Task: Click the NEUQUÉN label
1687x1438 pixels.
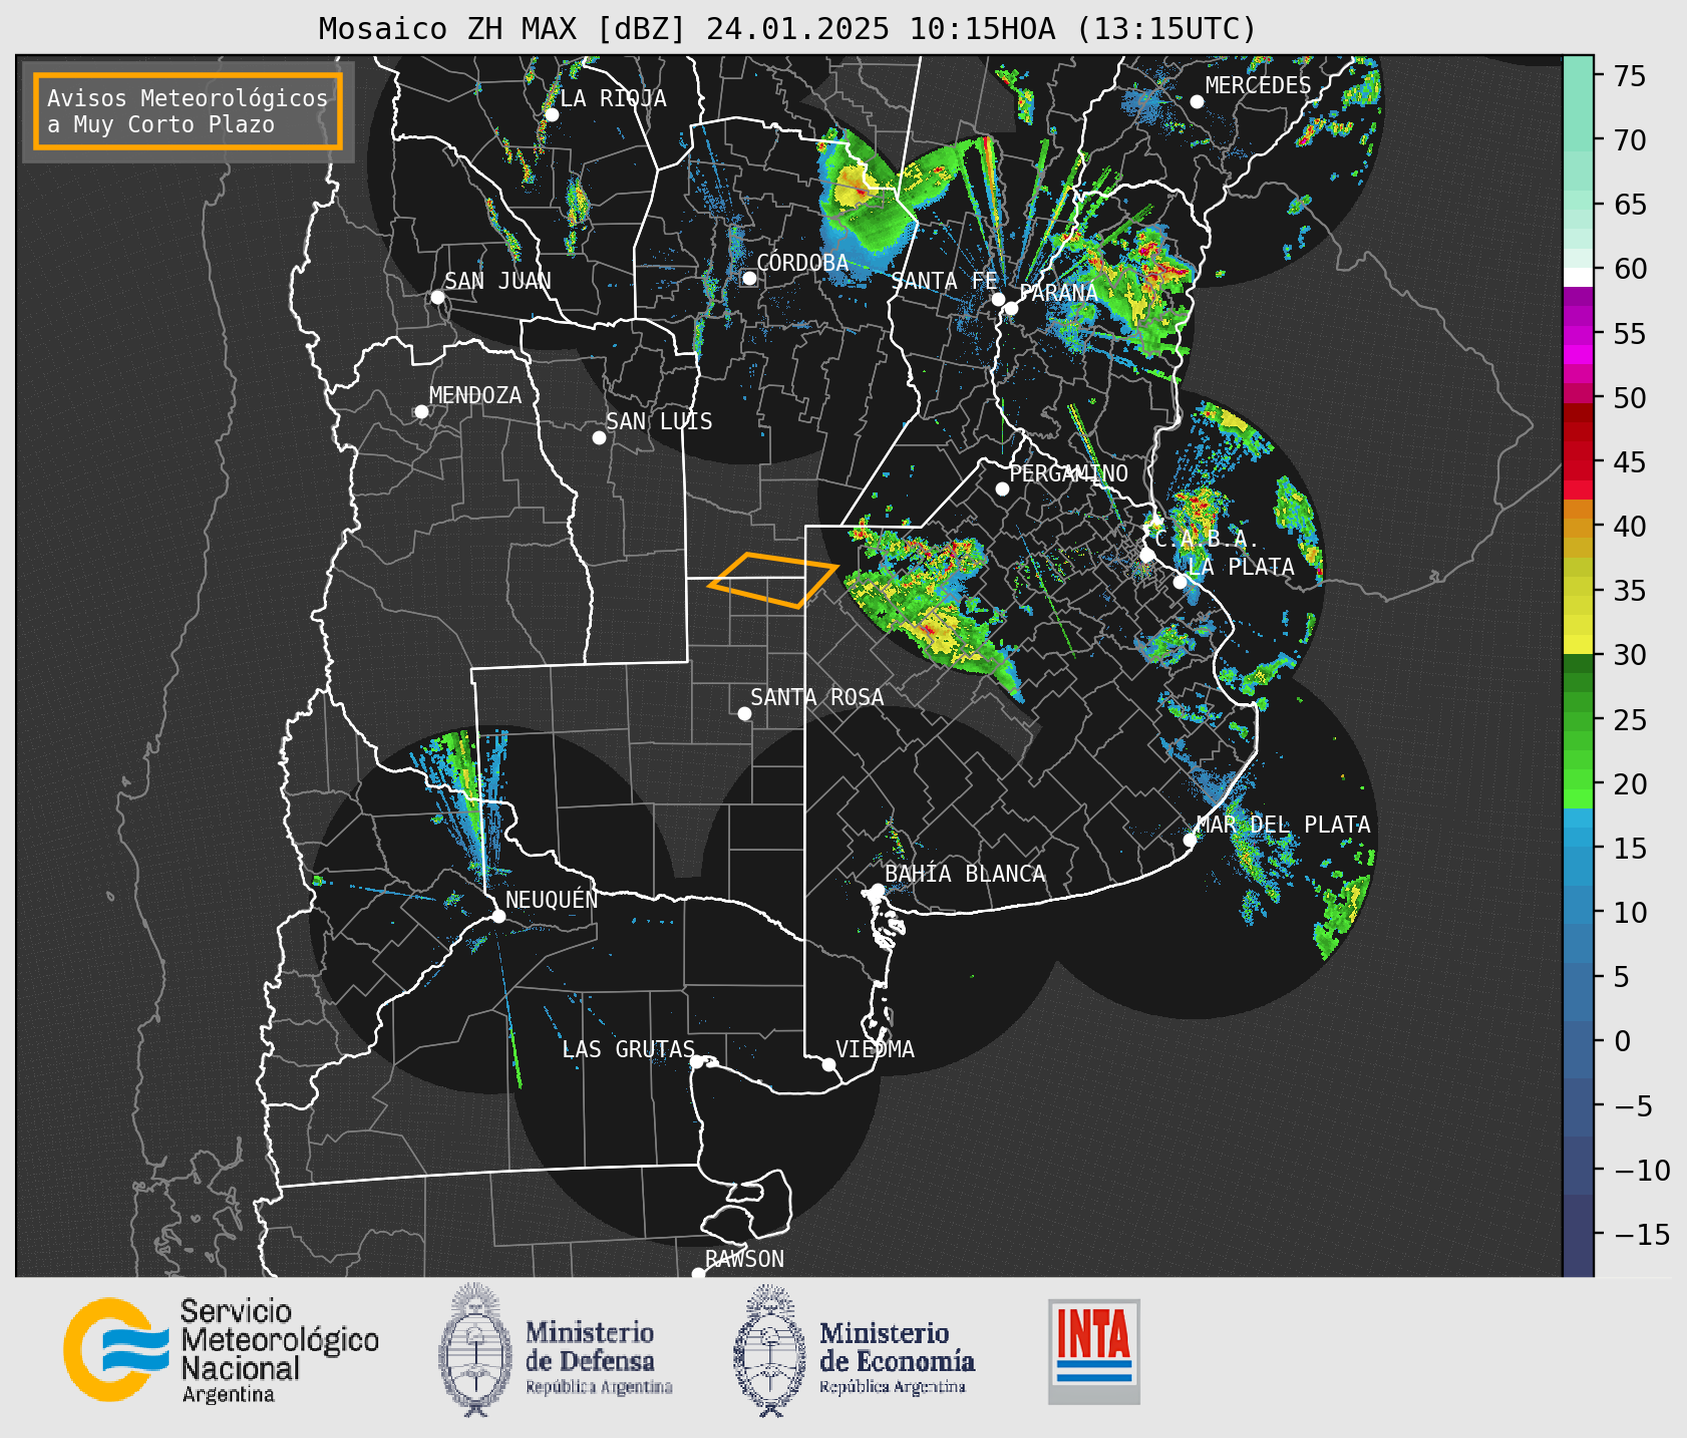Action: 552,899
